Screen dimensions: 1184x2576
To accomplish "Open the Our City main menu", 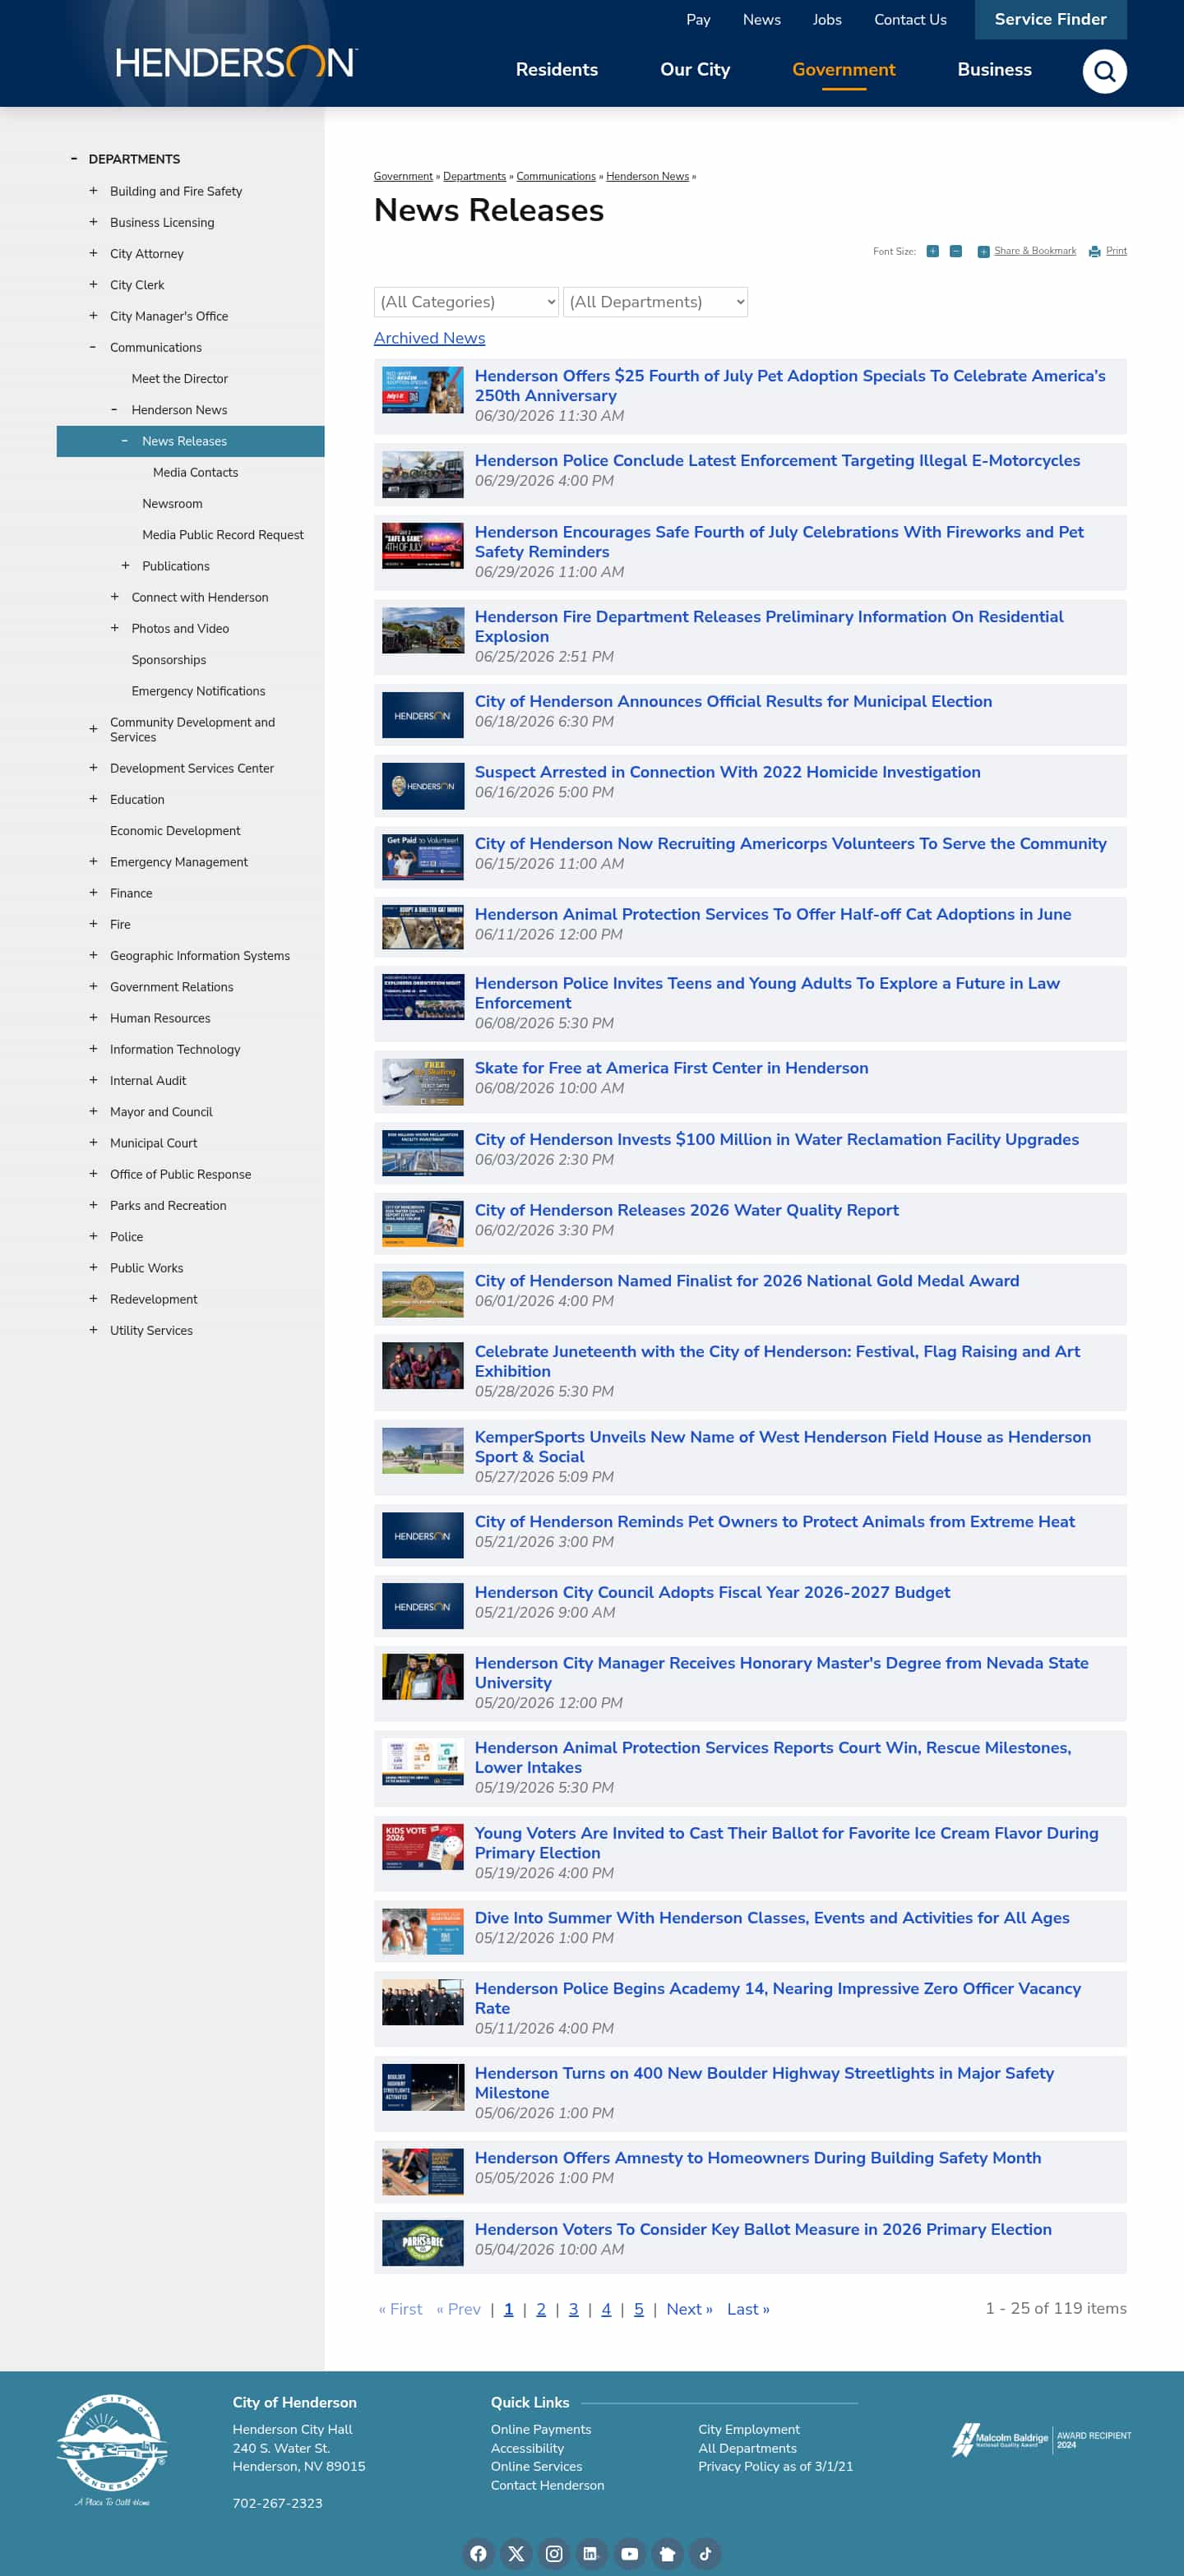I will pyautogui.click(x=695, y=69).
